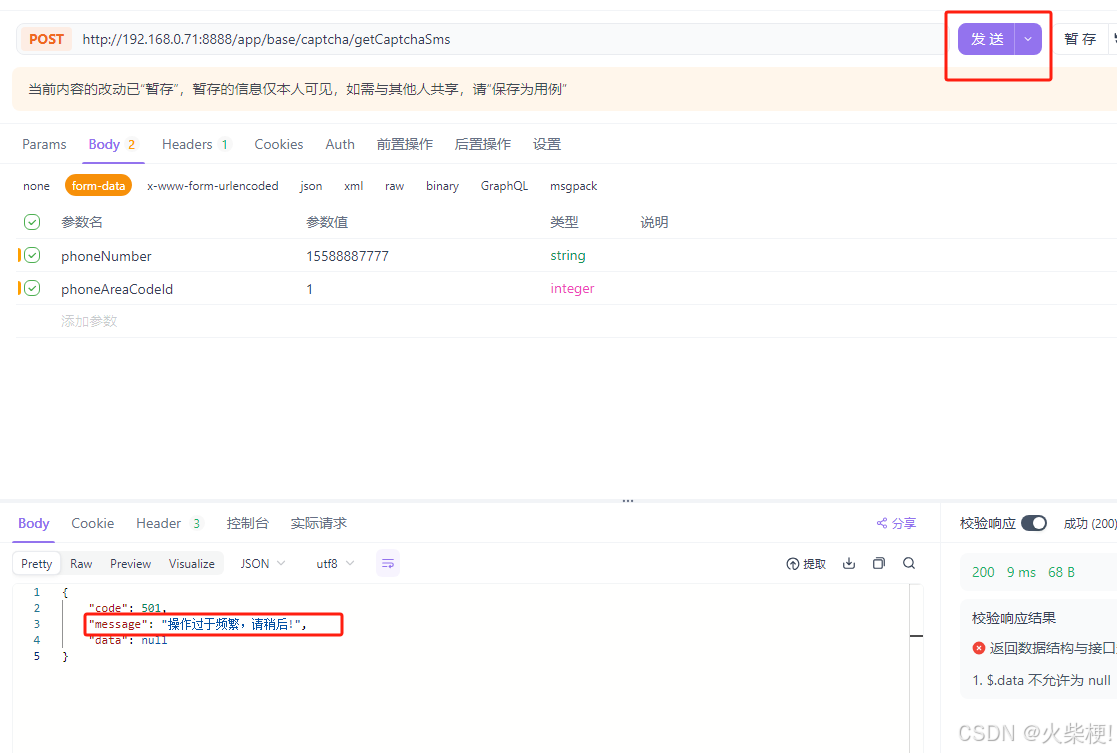Click the copy response icon
1117x753 pixels.
click(878, 564)
